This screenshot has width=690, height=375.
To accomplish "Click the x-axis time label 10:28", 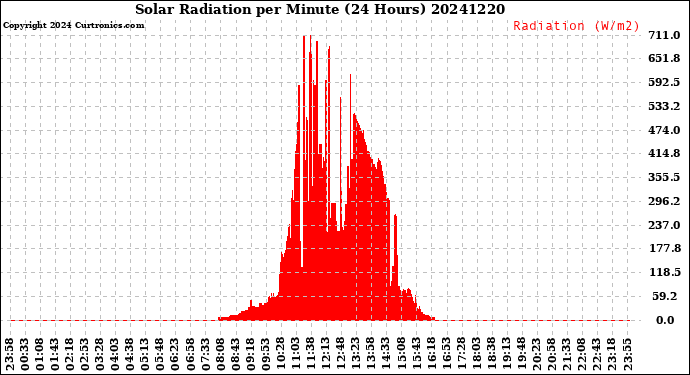I will [281, 355].
